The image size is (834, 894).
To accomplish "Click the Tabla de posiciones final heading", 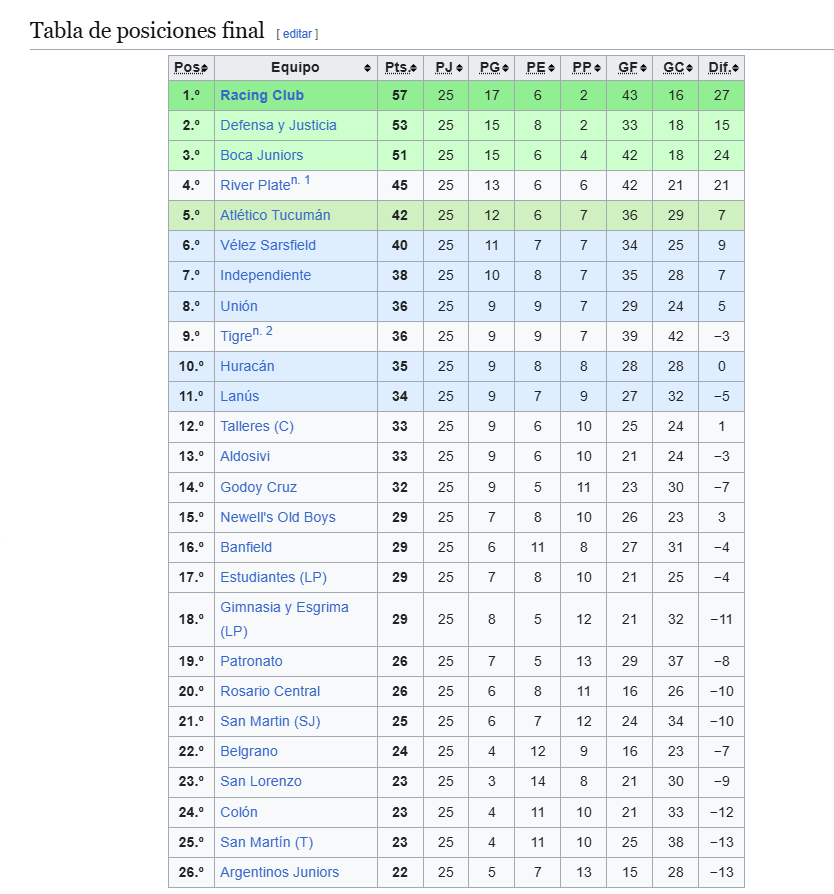I will pos(147,31).
